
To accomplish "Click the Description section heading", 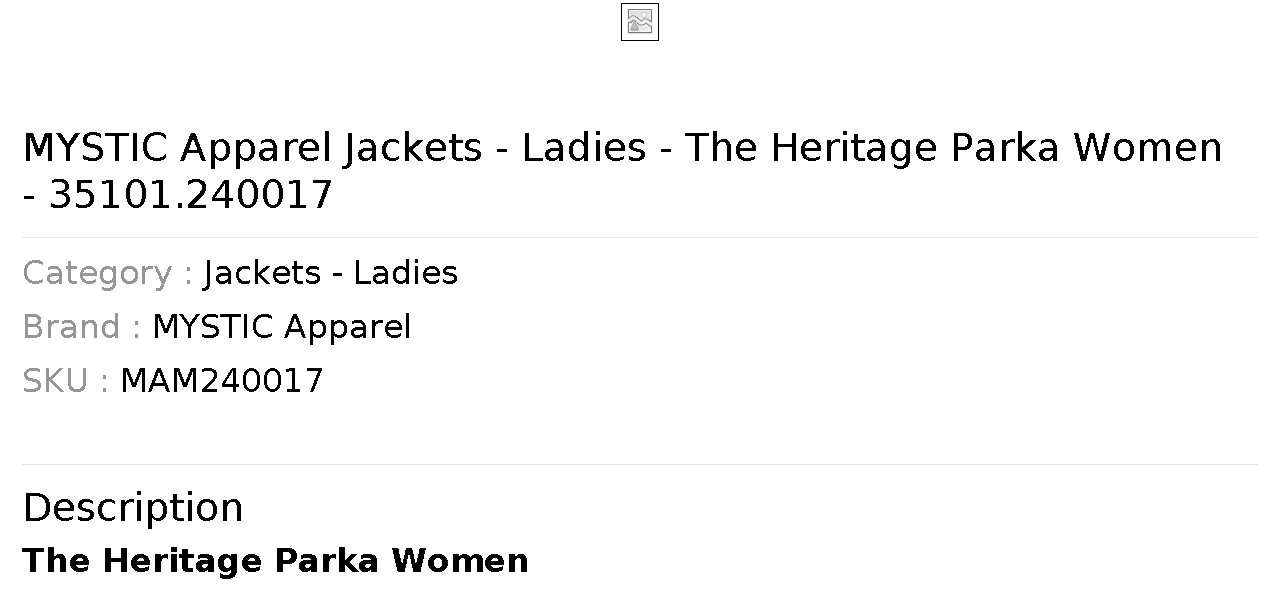I will (132, 507).
